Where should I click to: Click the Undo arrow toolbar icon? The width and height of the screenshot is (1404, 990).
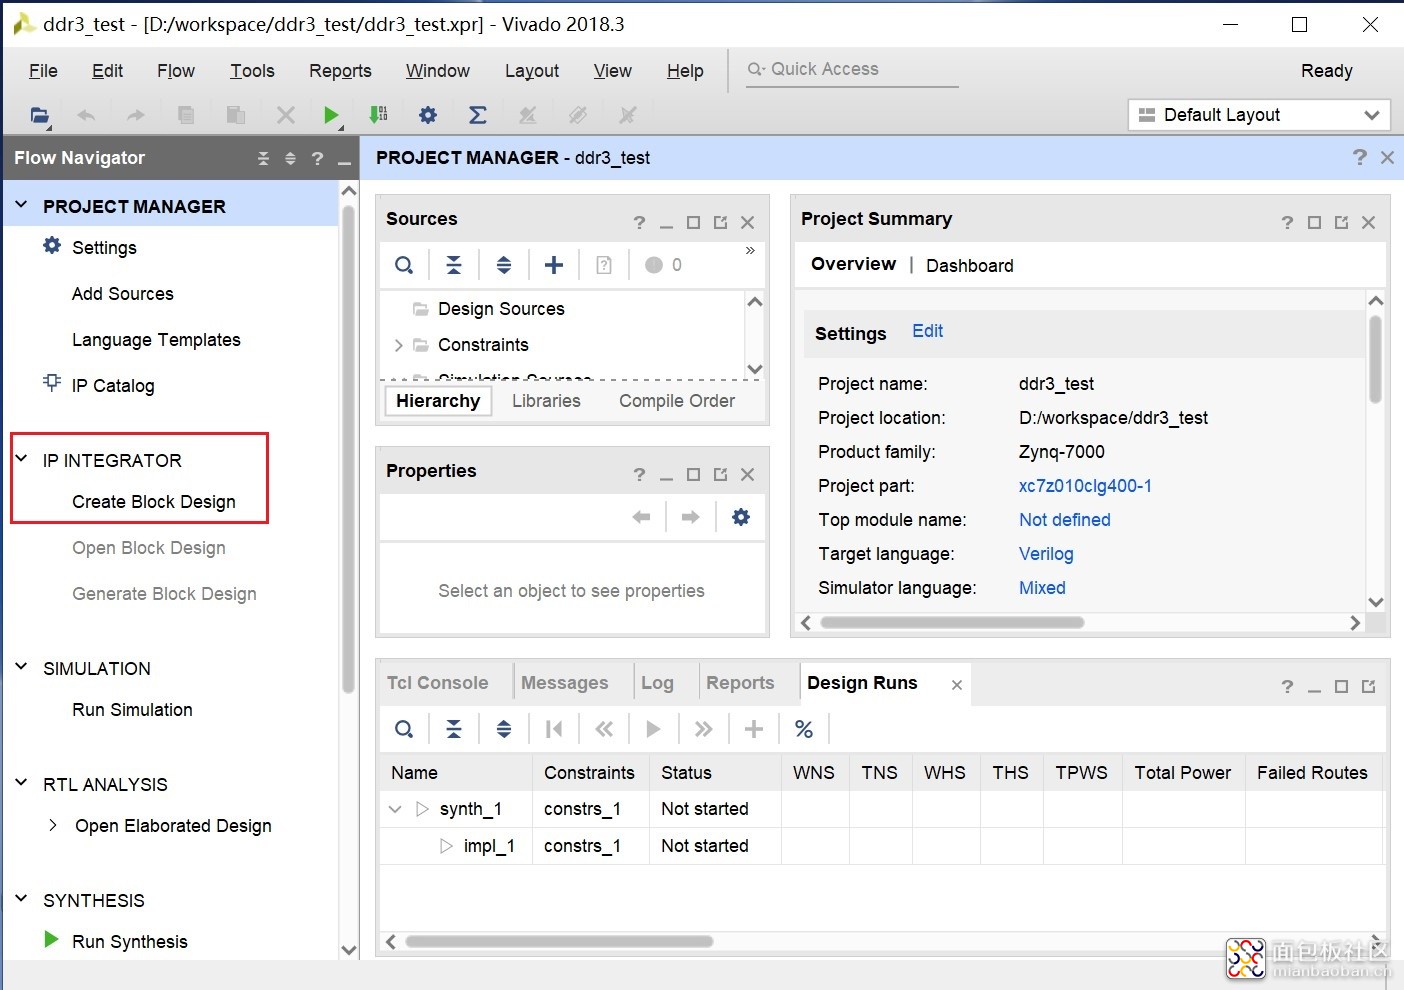pyautogui.click(x=86, y=115)
